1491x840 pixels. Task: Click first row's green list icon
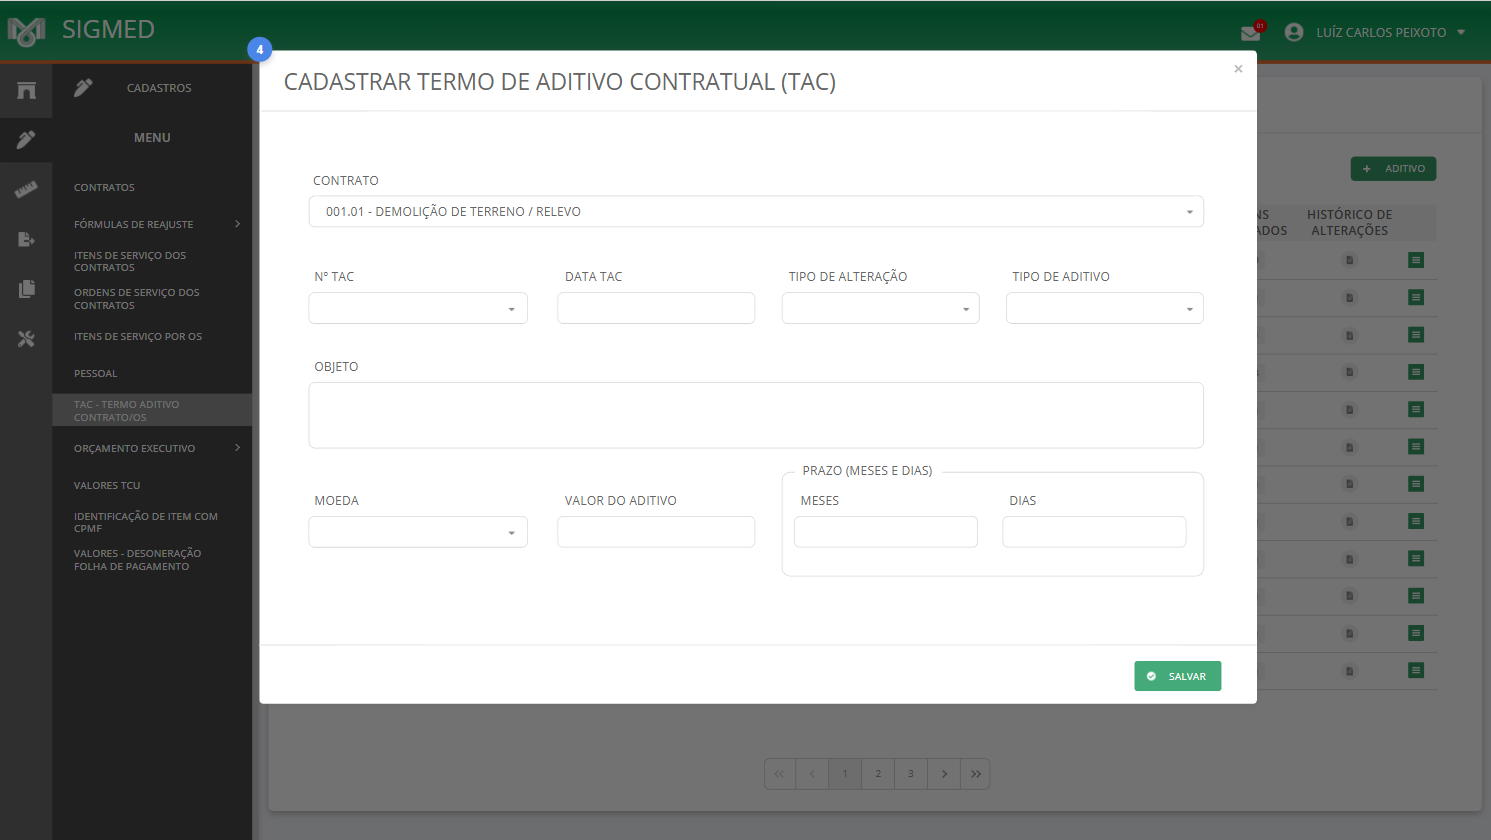[x=1416, y=260]
